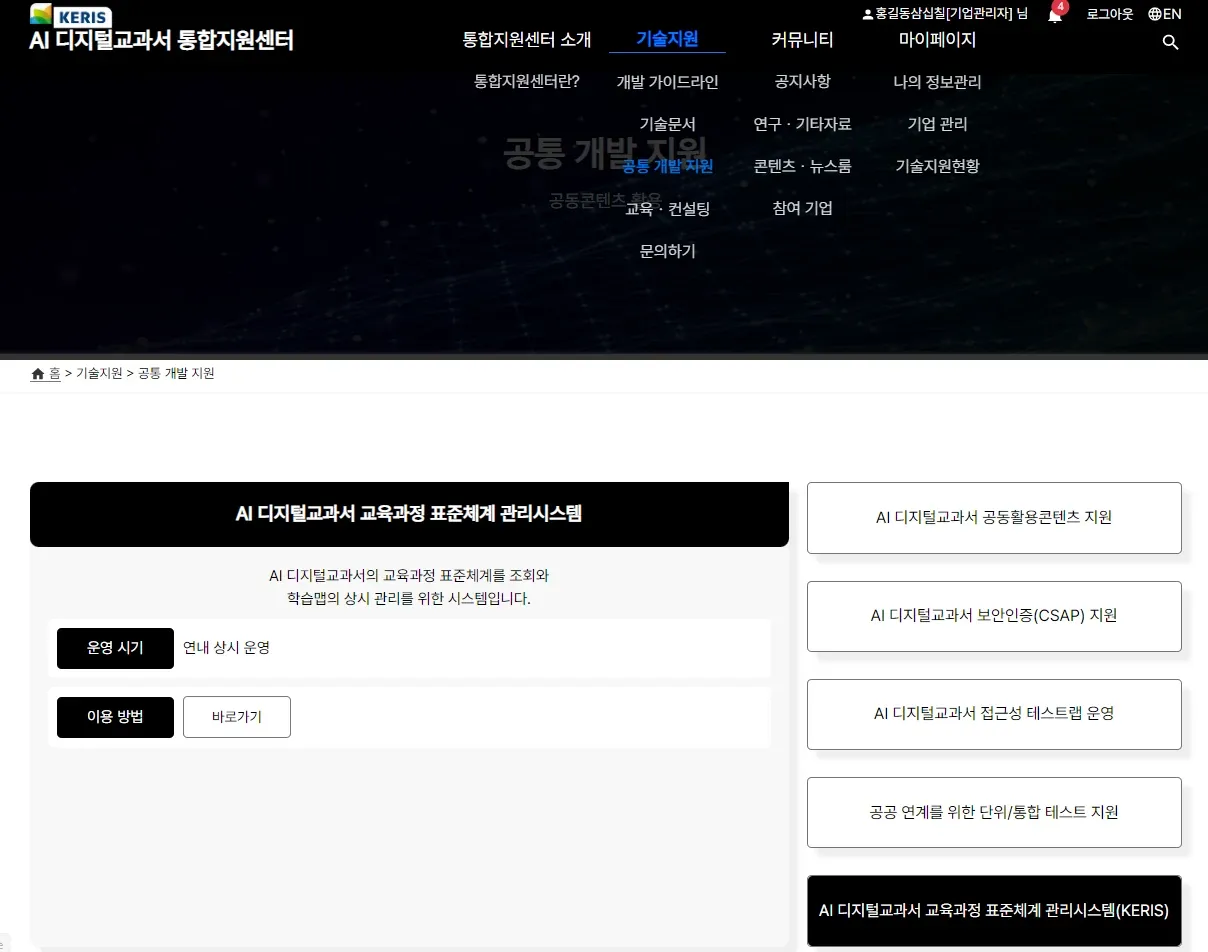Image resolution: width=1208 pixels, height=952 pixels.
Task: Open the 기술지원 menu
Action: (667, 40)
